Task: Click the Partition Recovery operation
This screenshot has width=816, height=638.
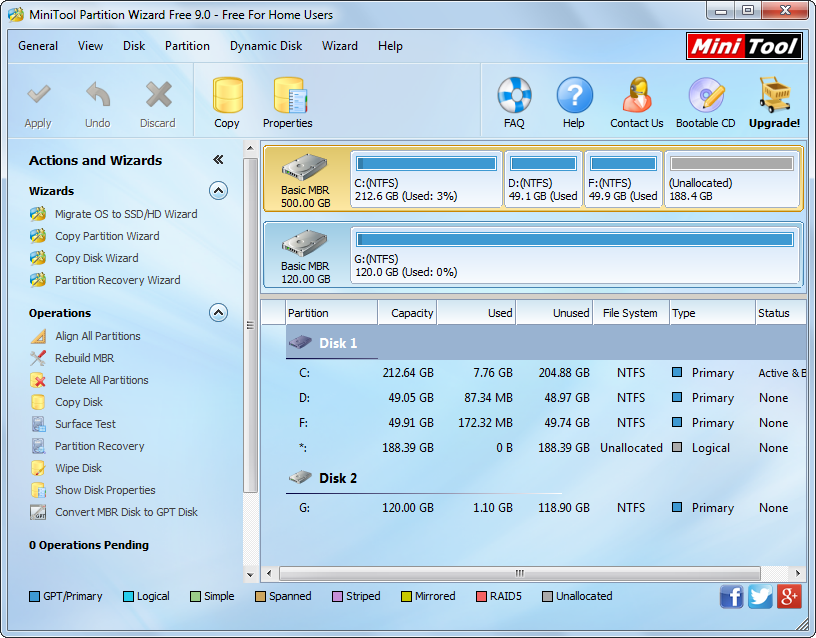Action: coord(100,446)
